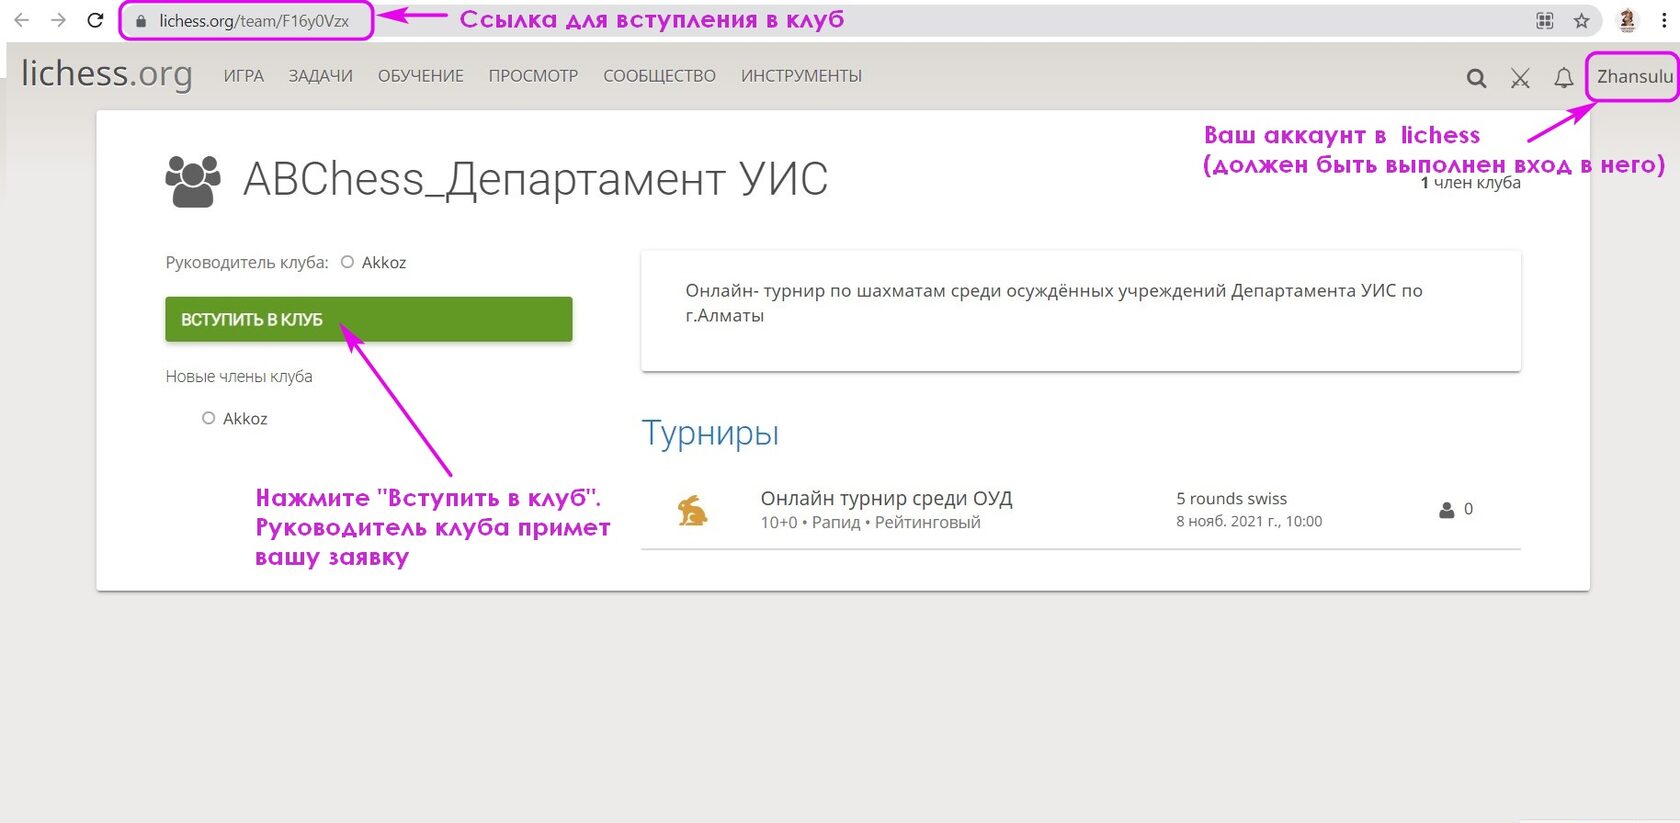This screenshot has height=823, width=1680.
Task: Click the 'Новые члены клуба' label
Action: (239, 376)
